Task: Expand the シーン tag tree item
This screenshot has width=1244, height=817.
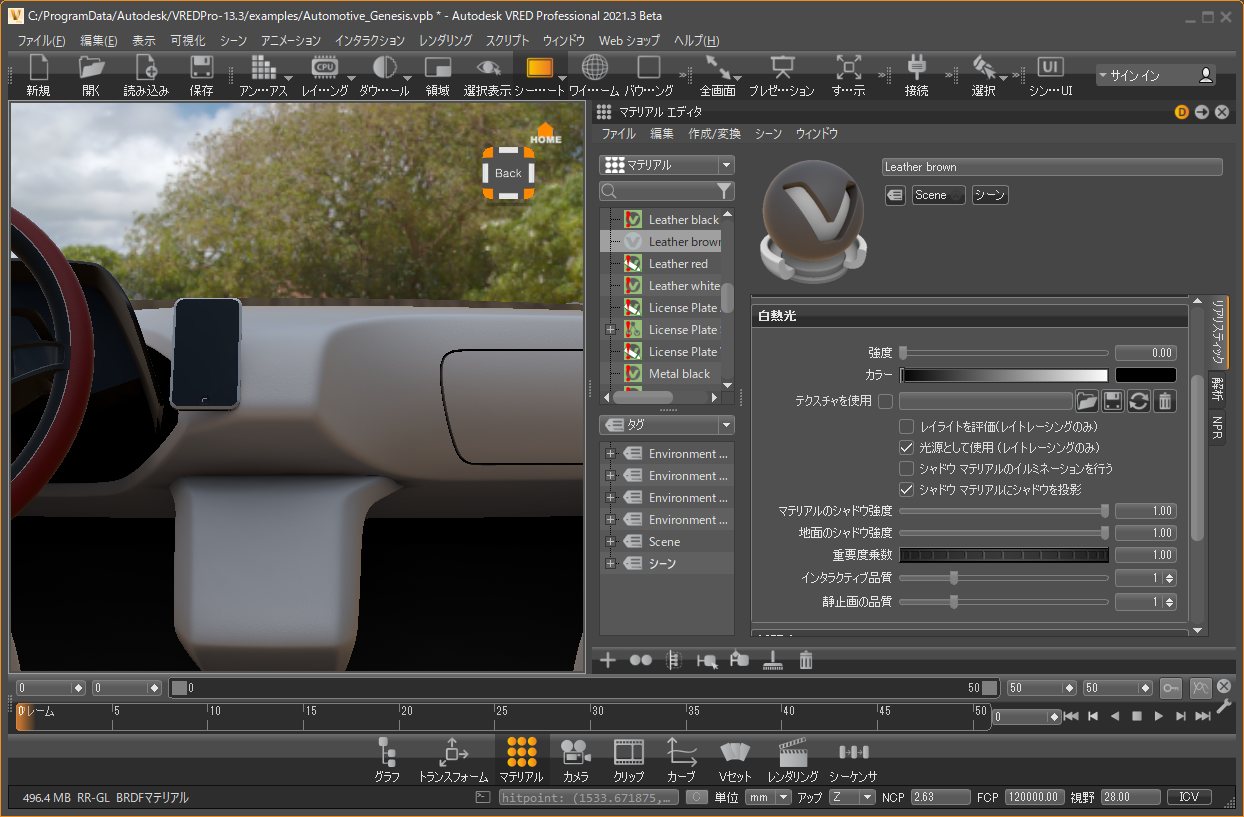Action: pyautogui.click(x=610, y=564)
